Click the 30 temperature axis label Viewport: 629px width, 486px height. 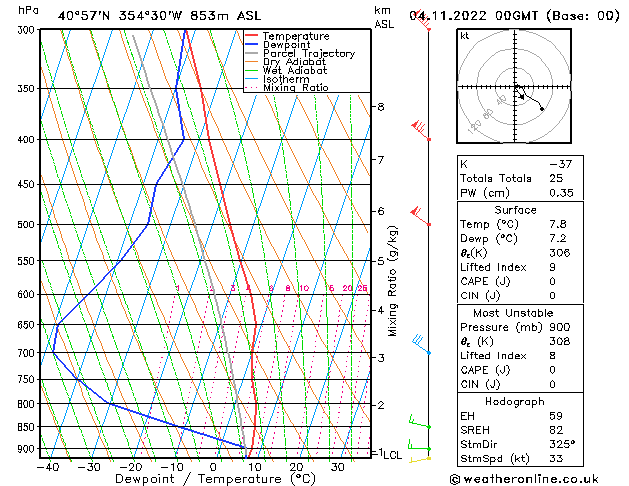tap(337, 468)
